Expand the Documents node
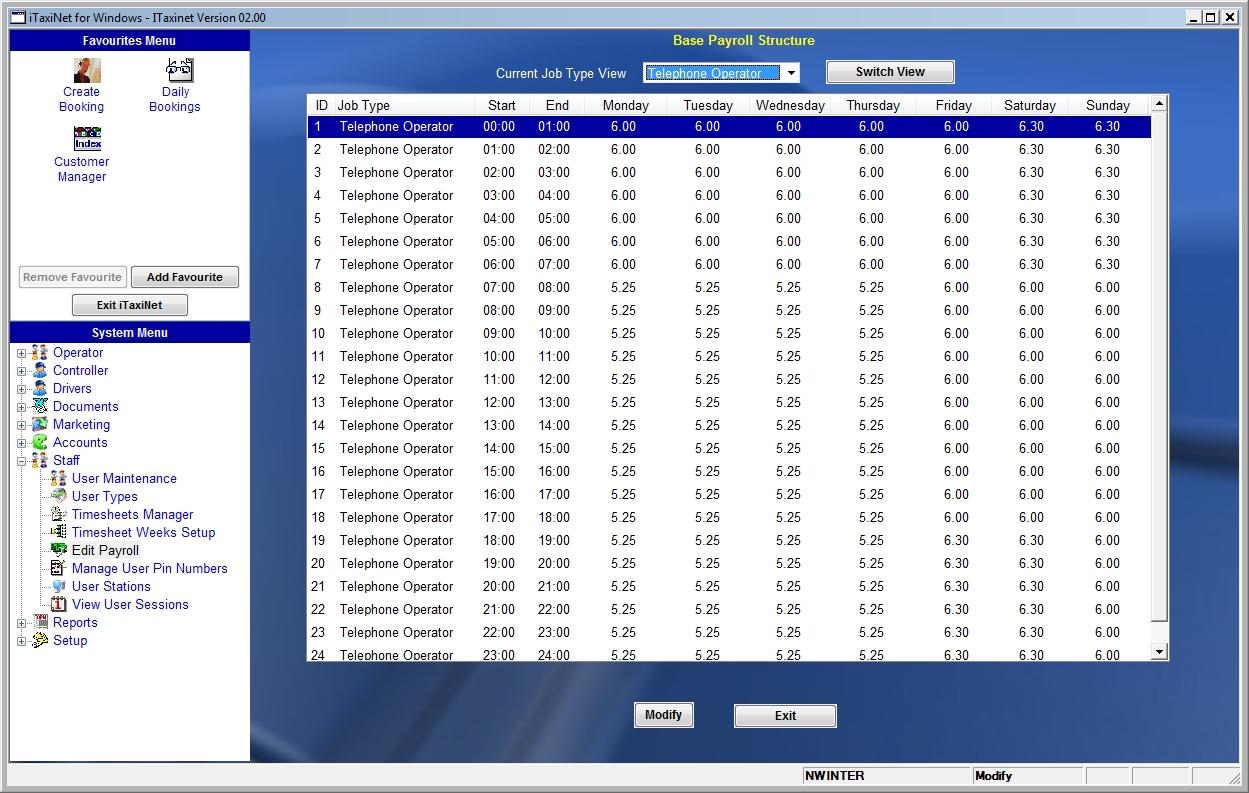 21,407
